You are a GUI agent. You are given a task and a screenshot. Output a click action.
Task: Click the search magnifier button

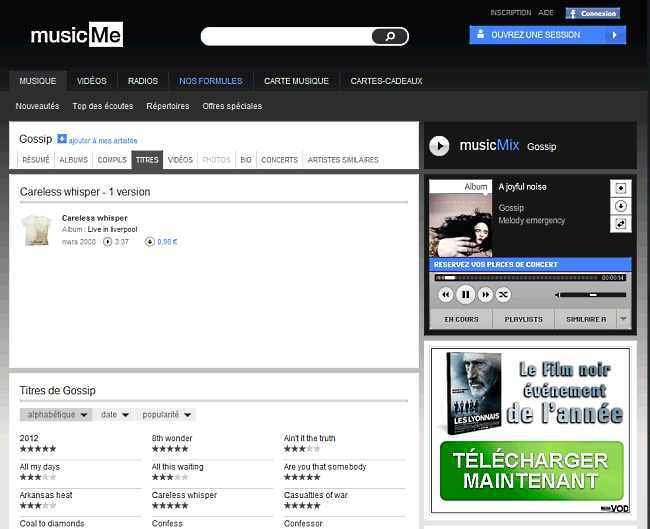[x=390, y=36]
